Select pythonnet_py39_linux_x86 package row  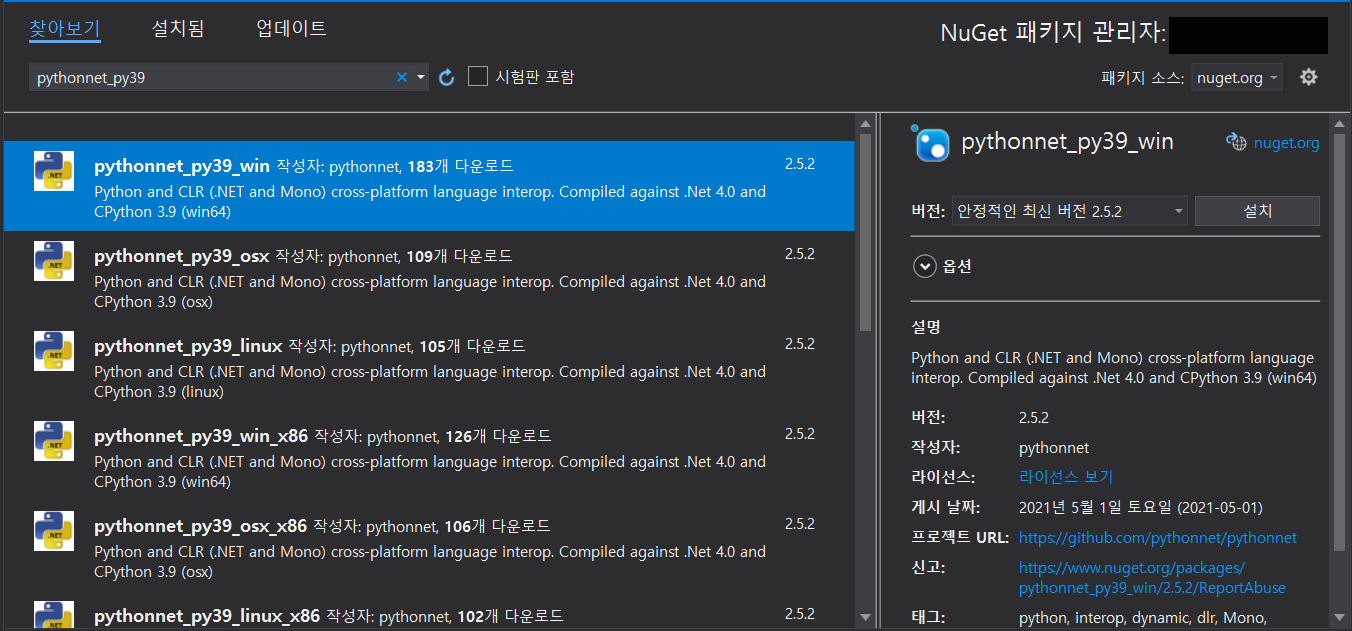click(429, 611)
